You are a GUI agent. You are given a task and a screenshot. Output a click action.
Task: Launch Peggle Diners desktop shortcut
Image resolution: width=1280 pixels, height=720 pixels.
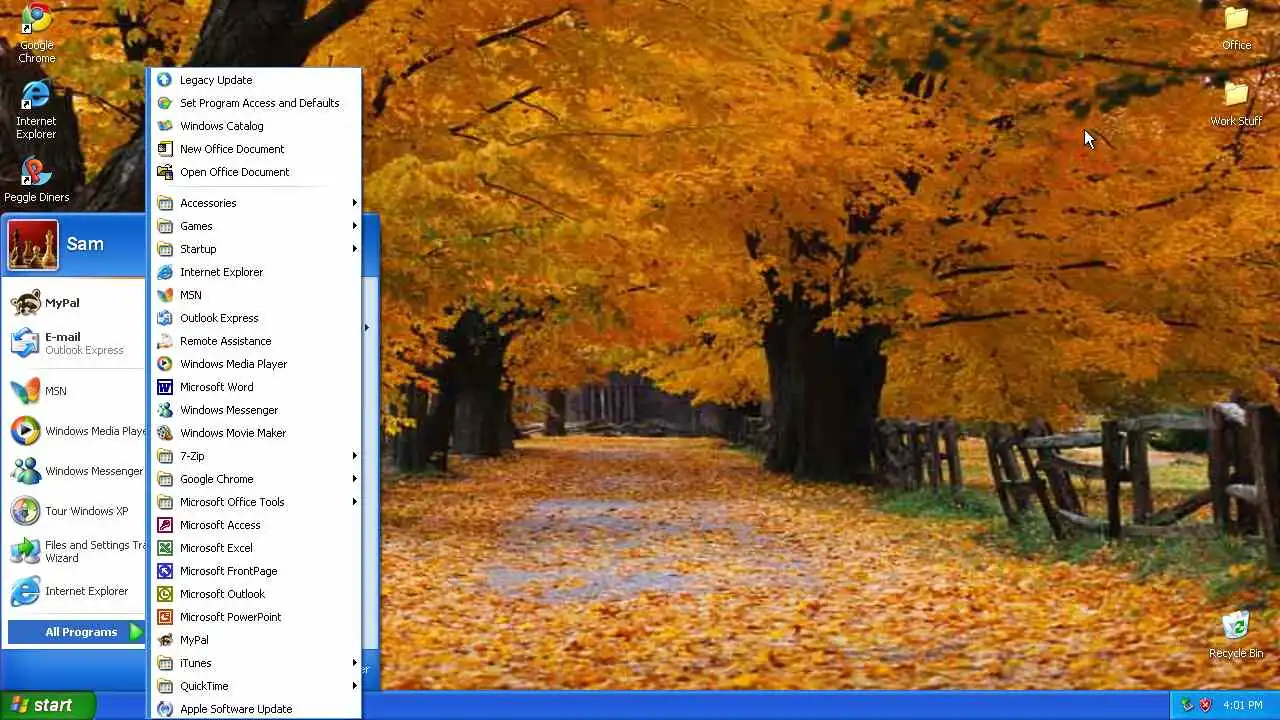point(36,180)
